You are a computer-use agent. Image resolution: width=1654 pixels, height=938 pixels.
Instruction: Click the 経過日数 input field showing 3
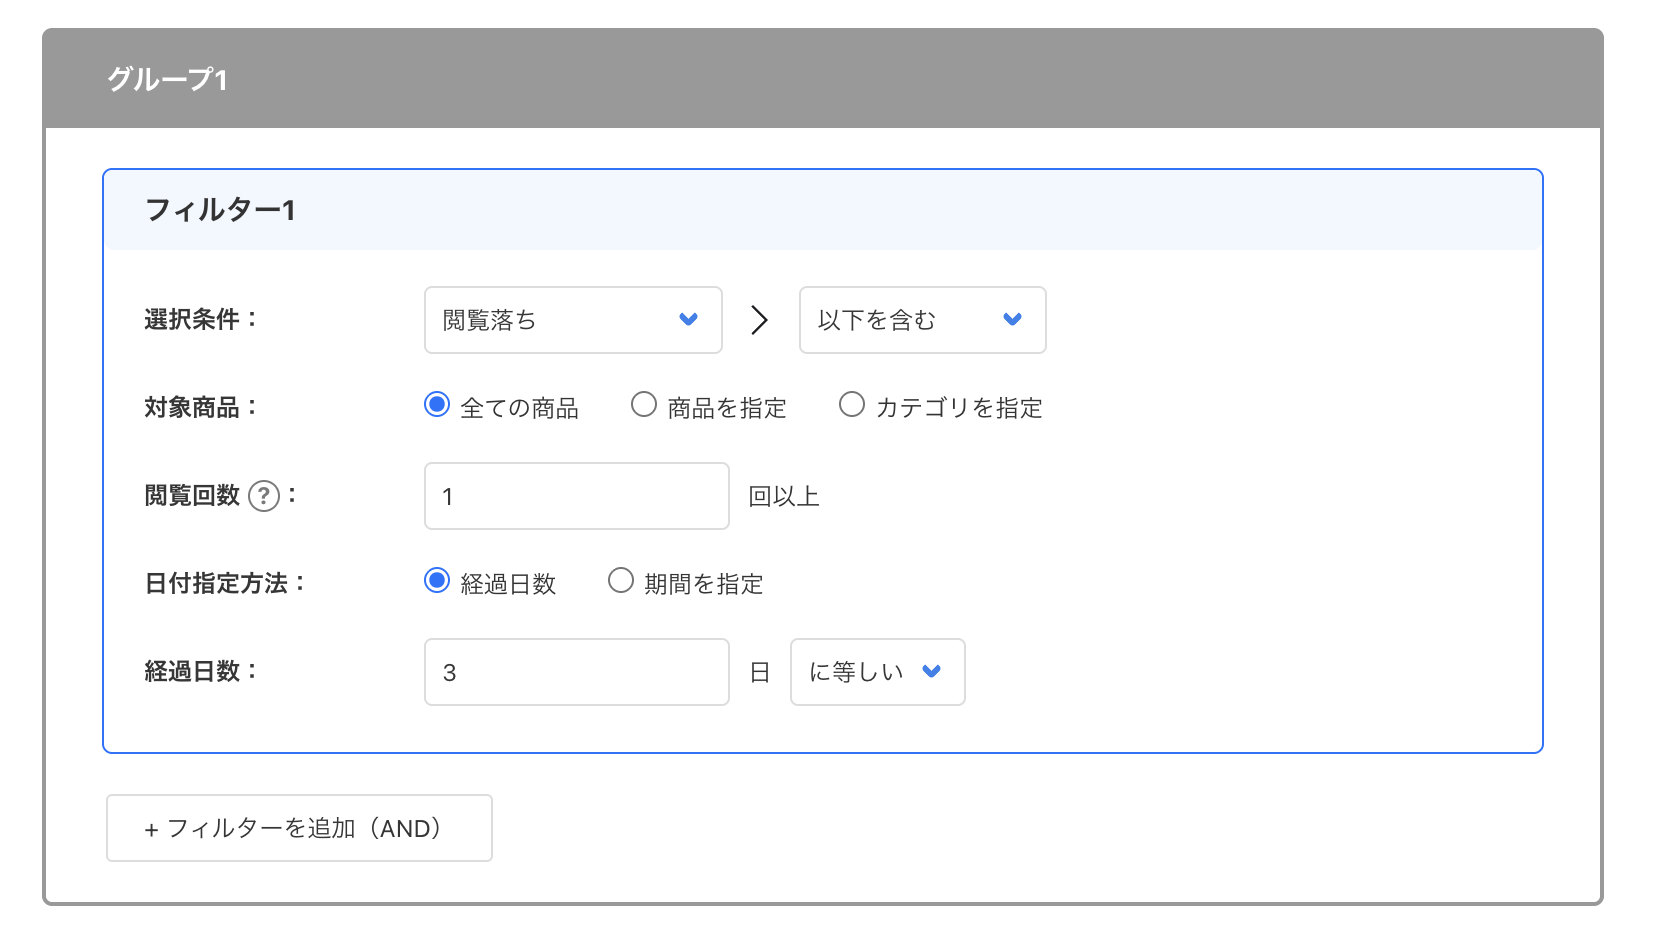click(x=575, y=672)
